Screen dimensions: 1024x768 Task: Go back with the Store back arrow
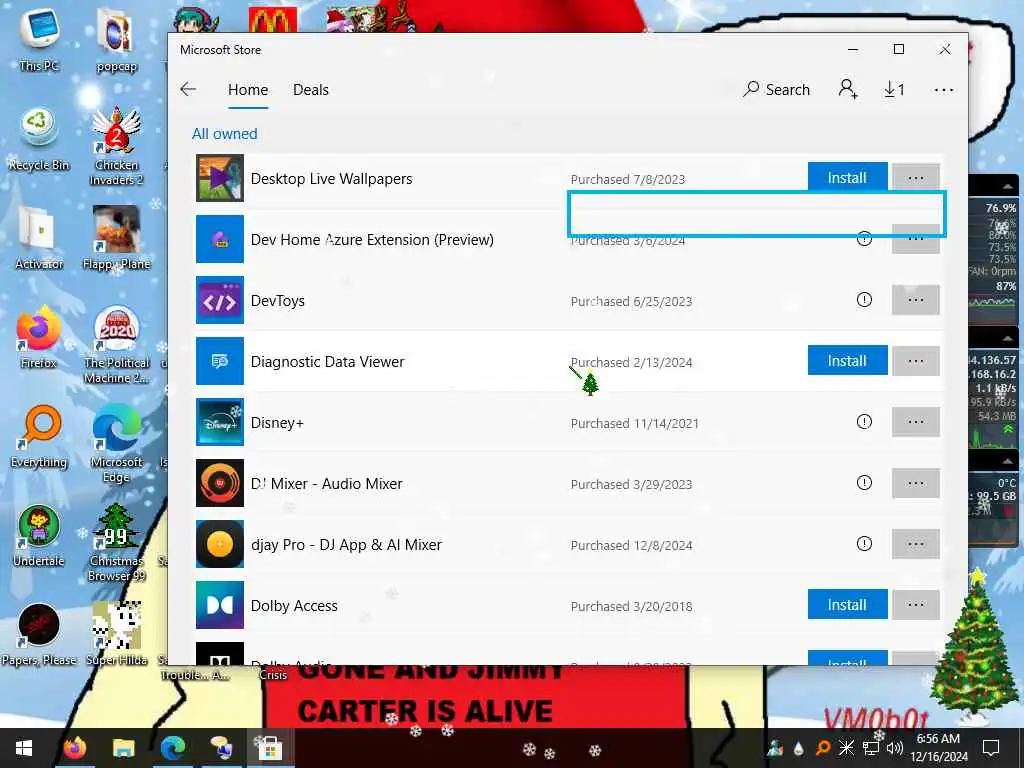click(188, 89)
